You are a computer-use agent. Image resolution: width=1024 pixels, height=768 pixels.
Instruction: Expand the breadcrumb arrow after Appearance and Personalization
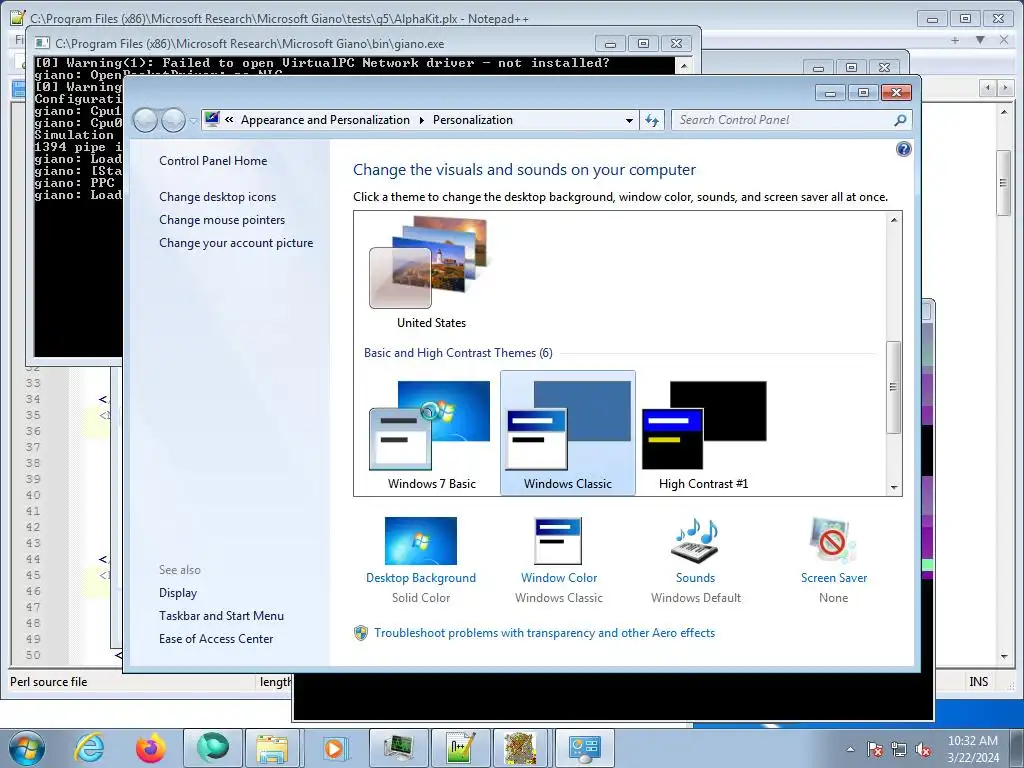click(421, 120)
